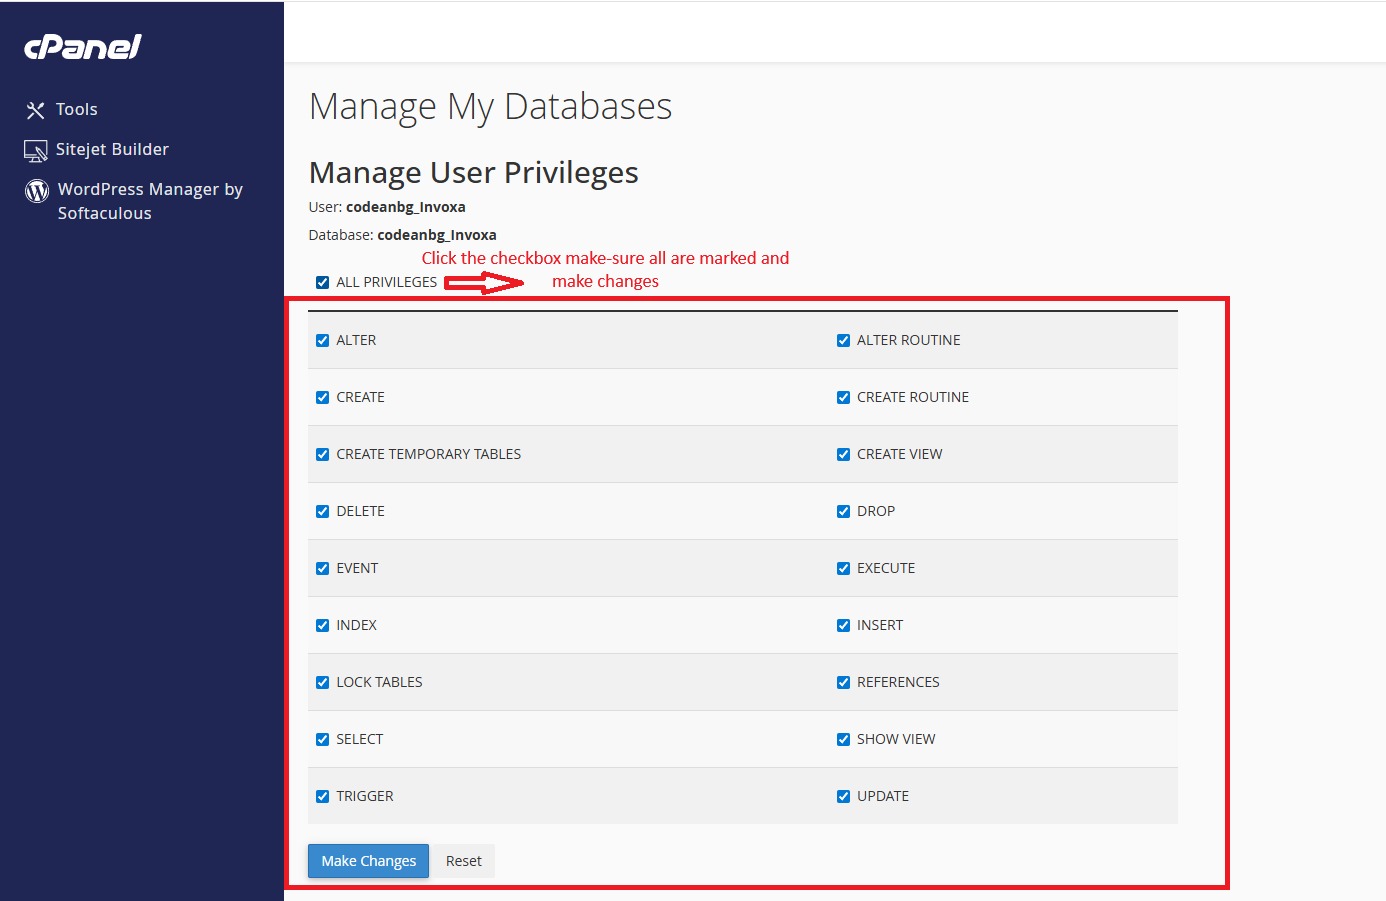
Task: Disable the TRIGGER privilege checkbox
Action: (x=323, y=797)
